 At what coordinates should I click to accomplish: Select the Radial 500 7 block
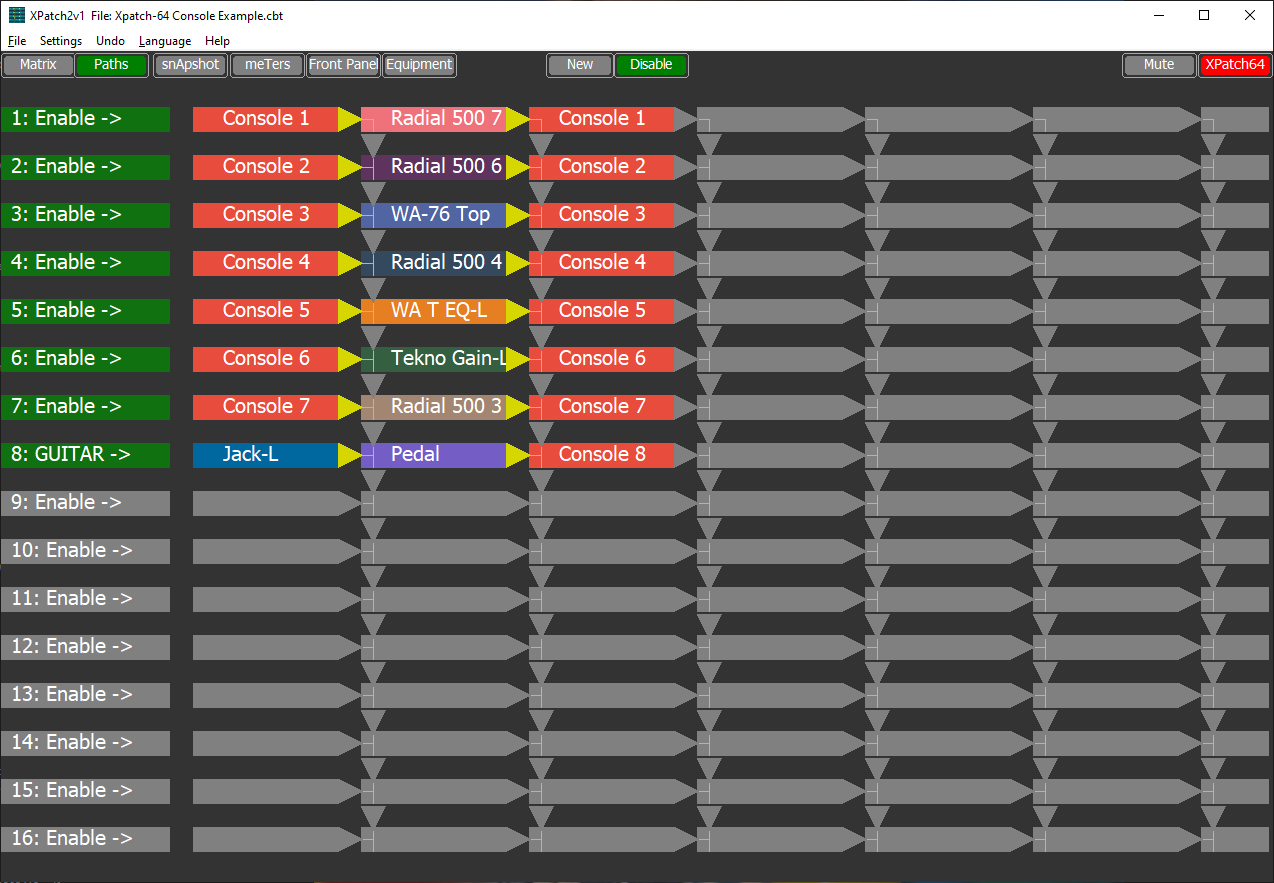click(x=434, y=119)
